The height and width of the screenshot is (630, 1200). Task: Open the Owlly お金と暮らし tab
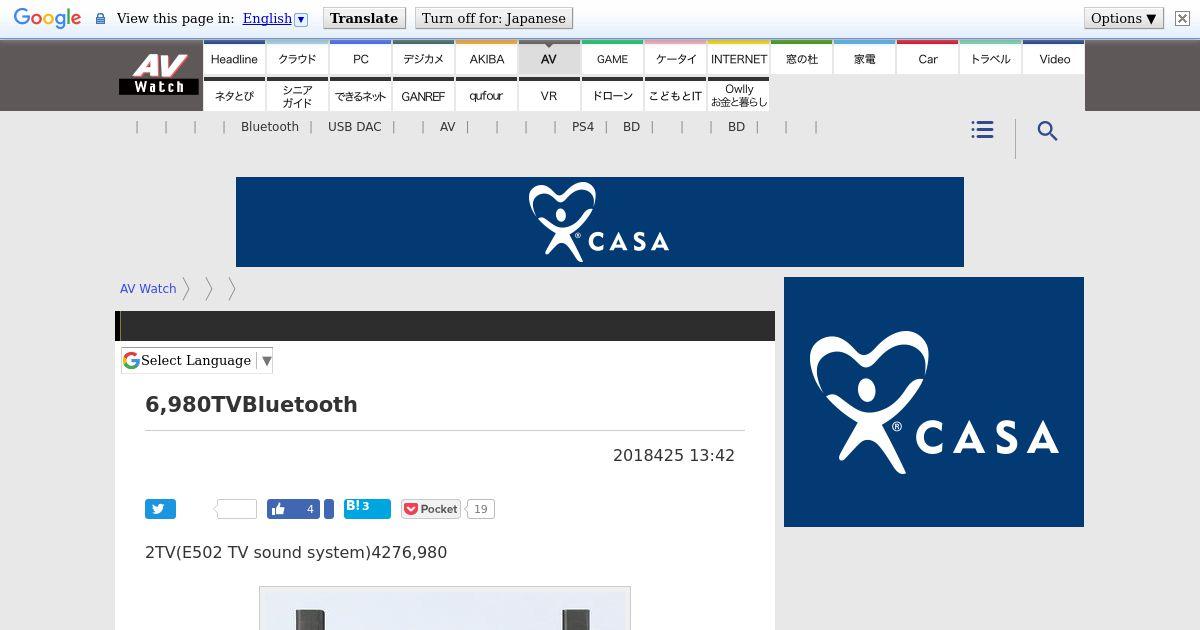739,96
